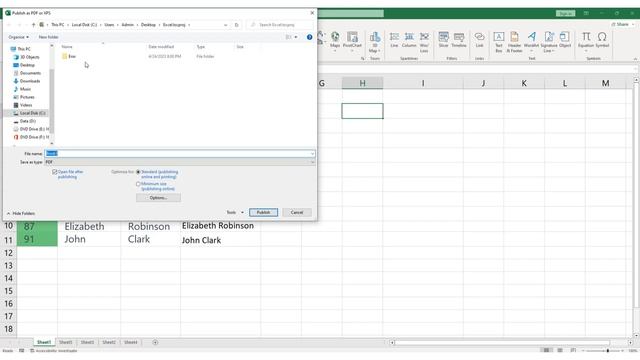The image size is (640, 360).
Task: Collapse the Excel ribbon
Action: tap(635, 59)
